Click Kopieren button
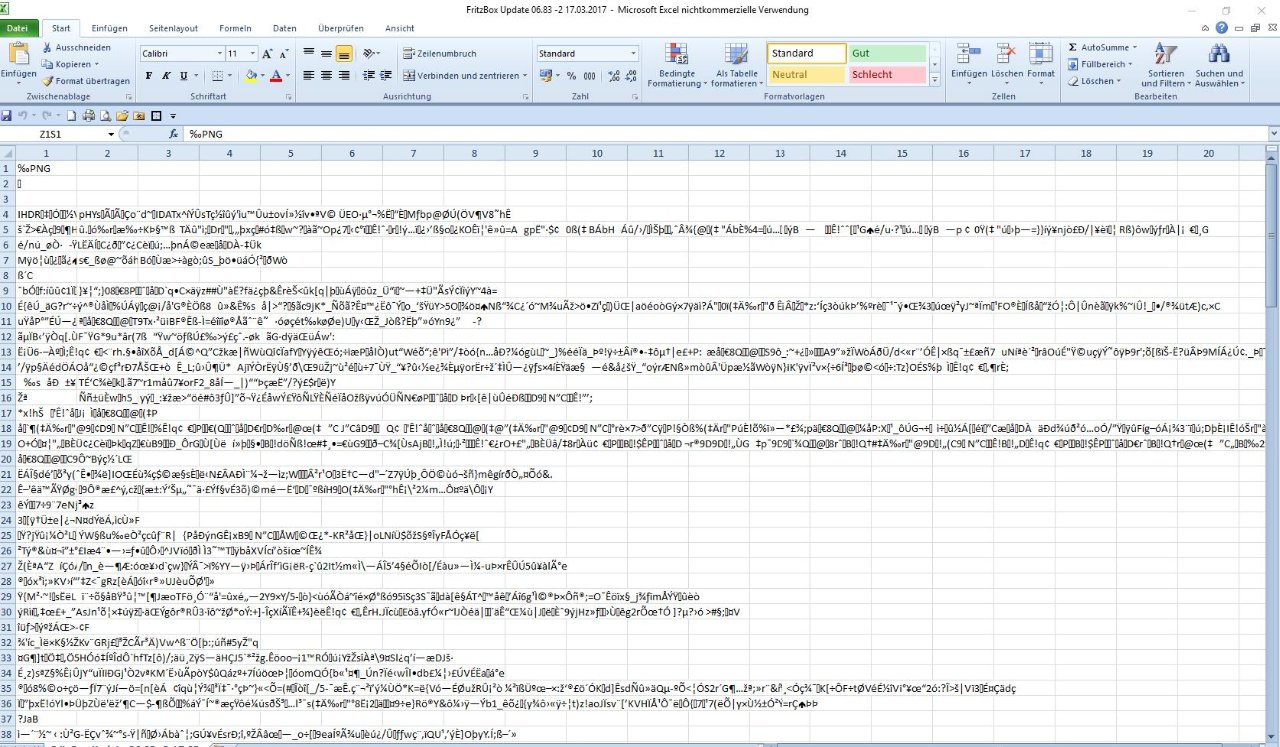 pos(70,64)
